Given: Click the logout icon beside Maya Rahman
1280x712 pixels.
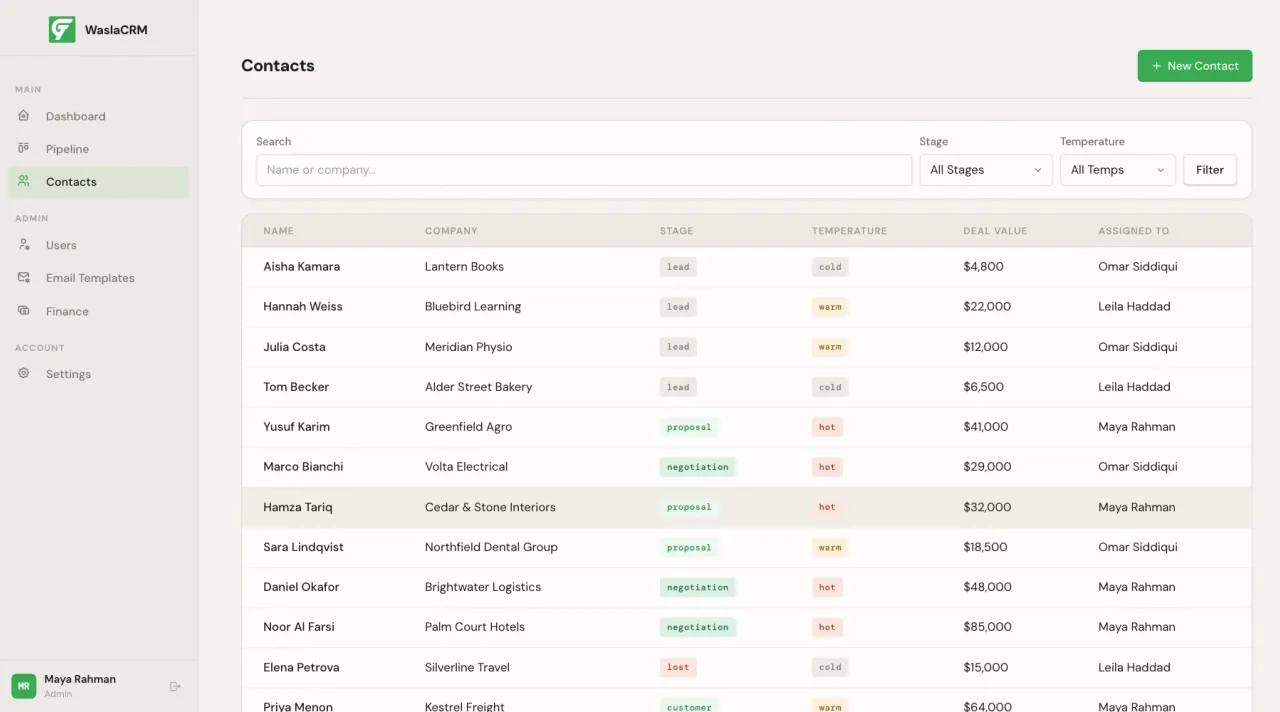Looking at the screenshot, I should pyautogui.click(x=175, y=686).
